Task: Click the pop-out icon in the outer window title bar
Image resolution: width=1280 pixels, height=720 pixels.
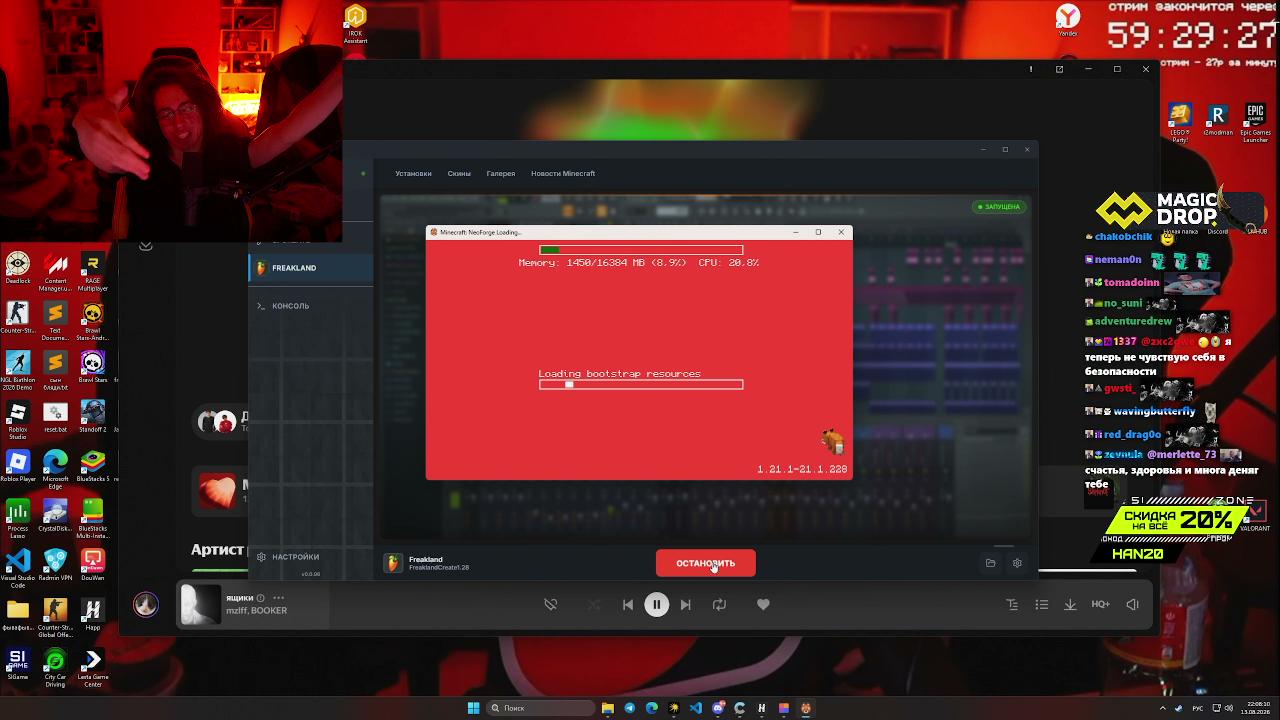Action: (1059, 69)
